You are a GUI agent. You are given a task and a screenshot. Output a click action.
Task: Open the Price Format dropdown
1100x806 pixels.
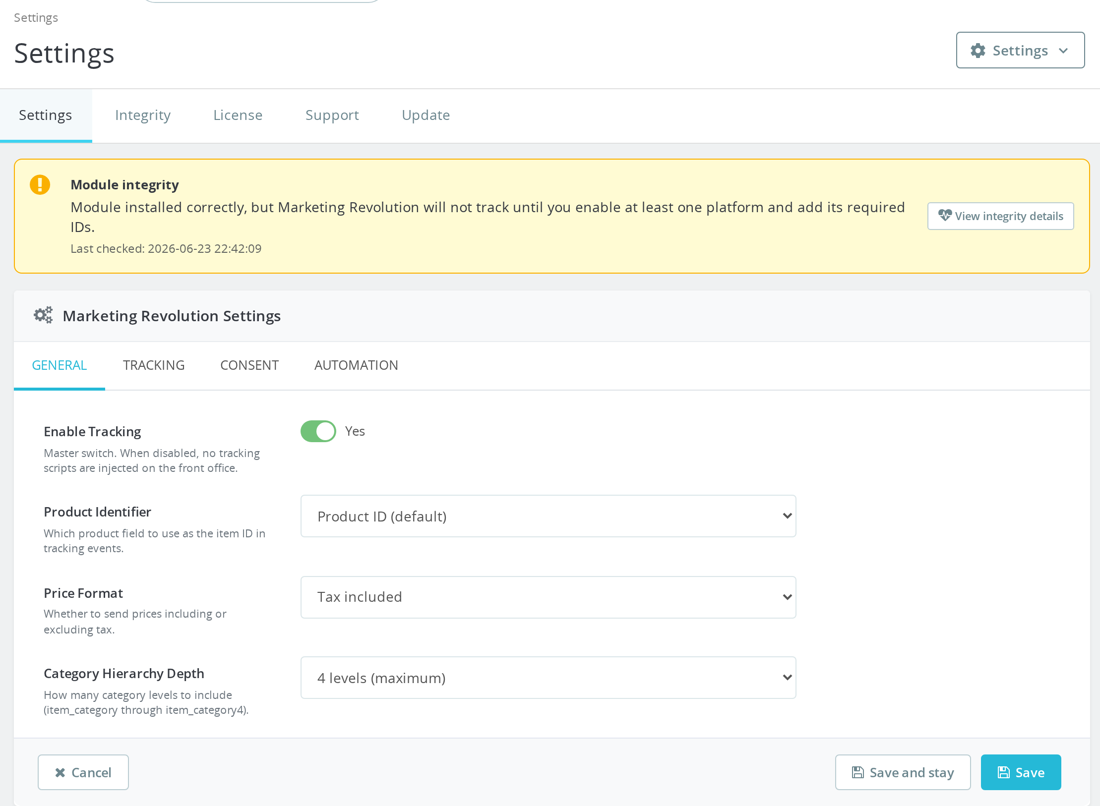[x=548, y=597]
